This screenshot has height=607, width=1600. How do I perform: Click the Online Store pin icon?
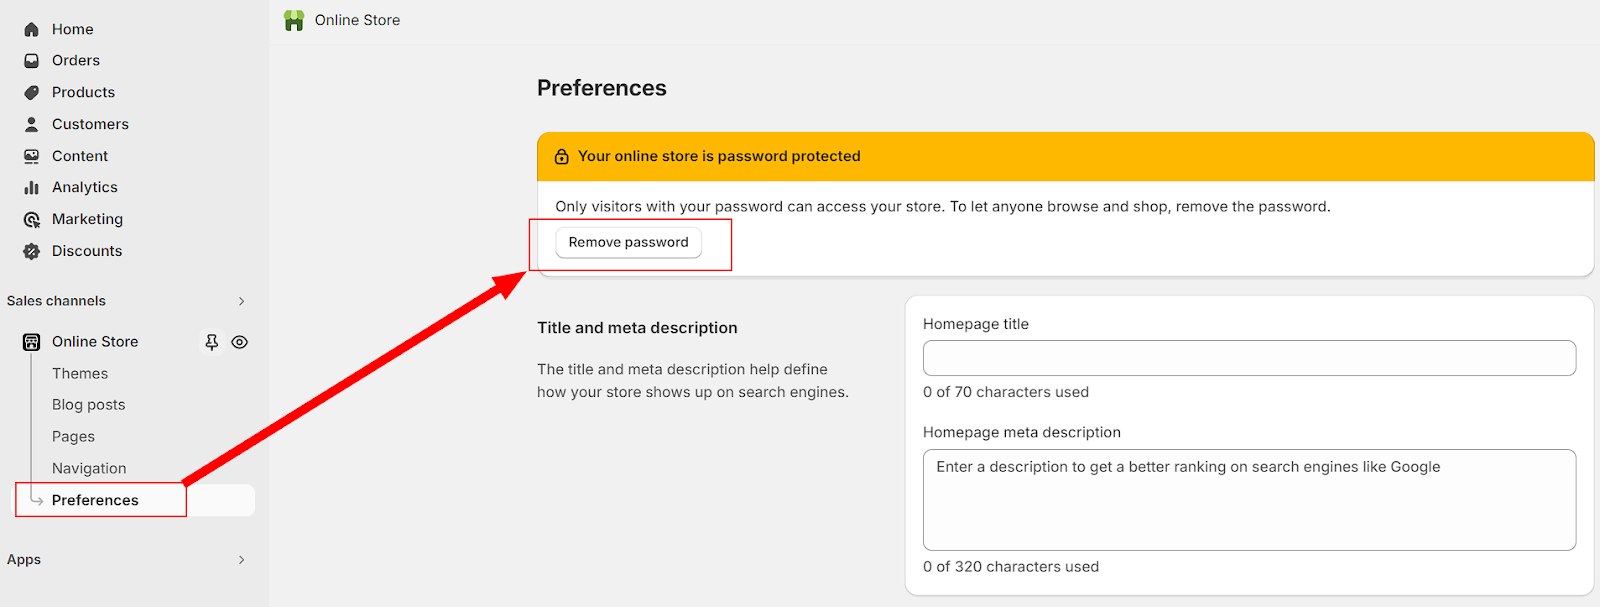[211, 342]
